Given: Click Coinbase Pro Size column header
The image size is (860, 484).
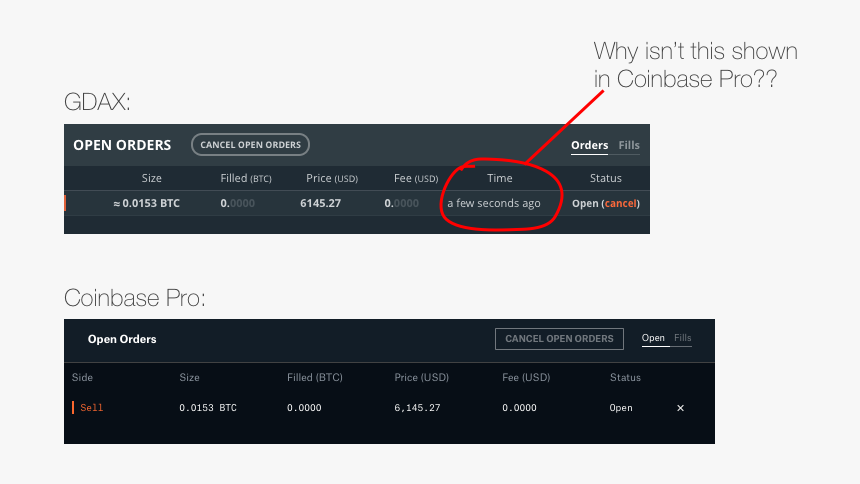Looking at the screenshot, I should [x=189, y=378].
